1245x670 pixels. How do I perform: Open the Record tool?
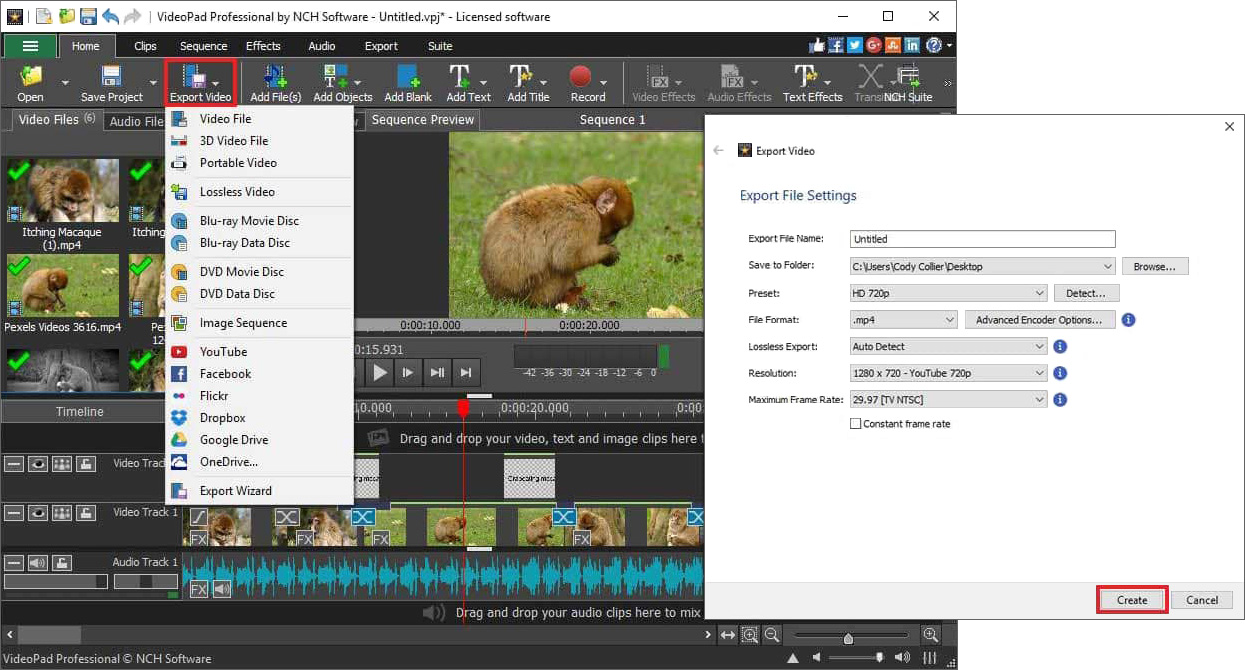pos(588,82)
